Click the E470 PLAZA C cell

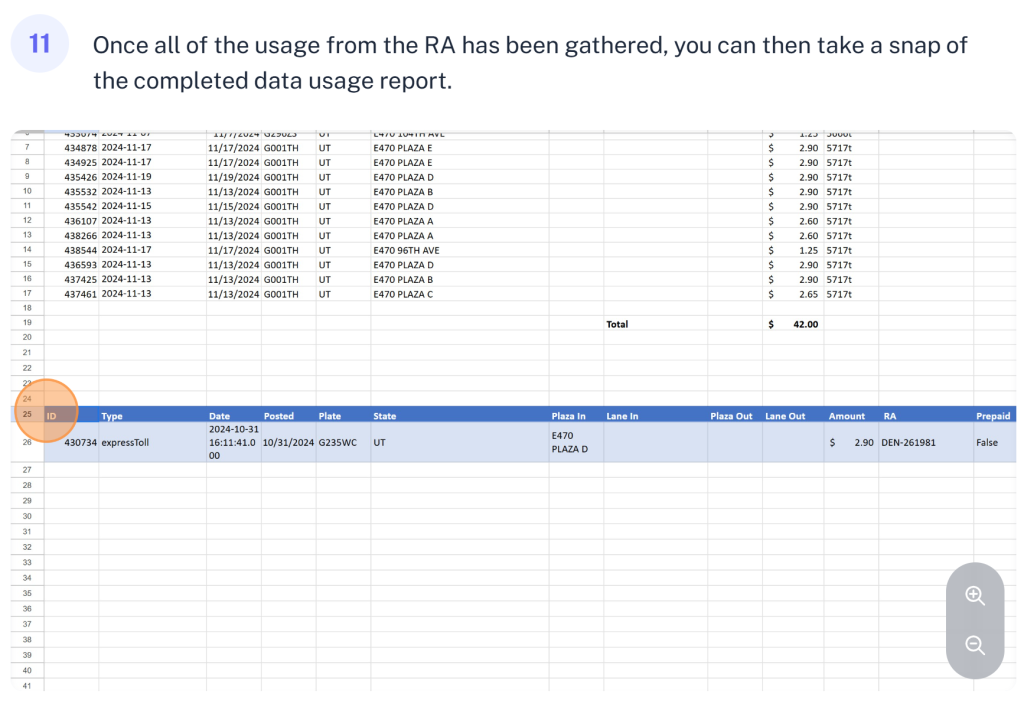coord(403,294)
